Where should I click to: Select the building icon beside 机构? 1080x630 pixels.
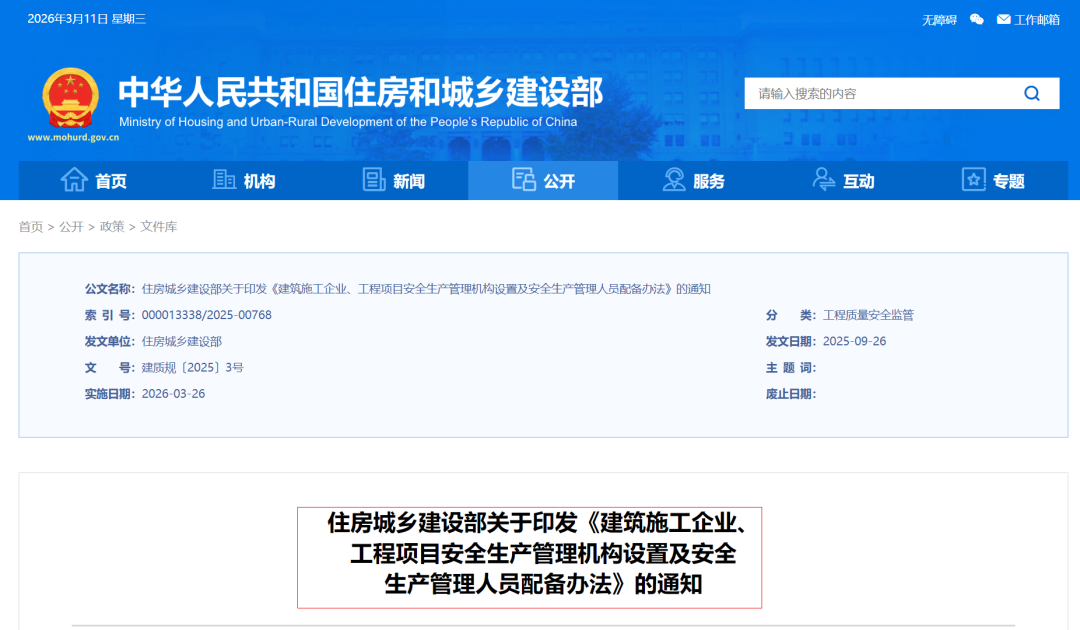[x=224, y=180]
